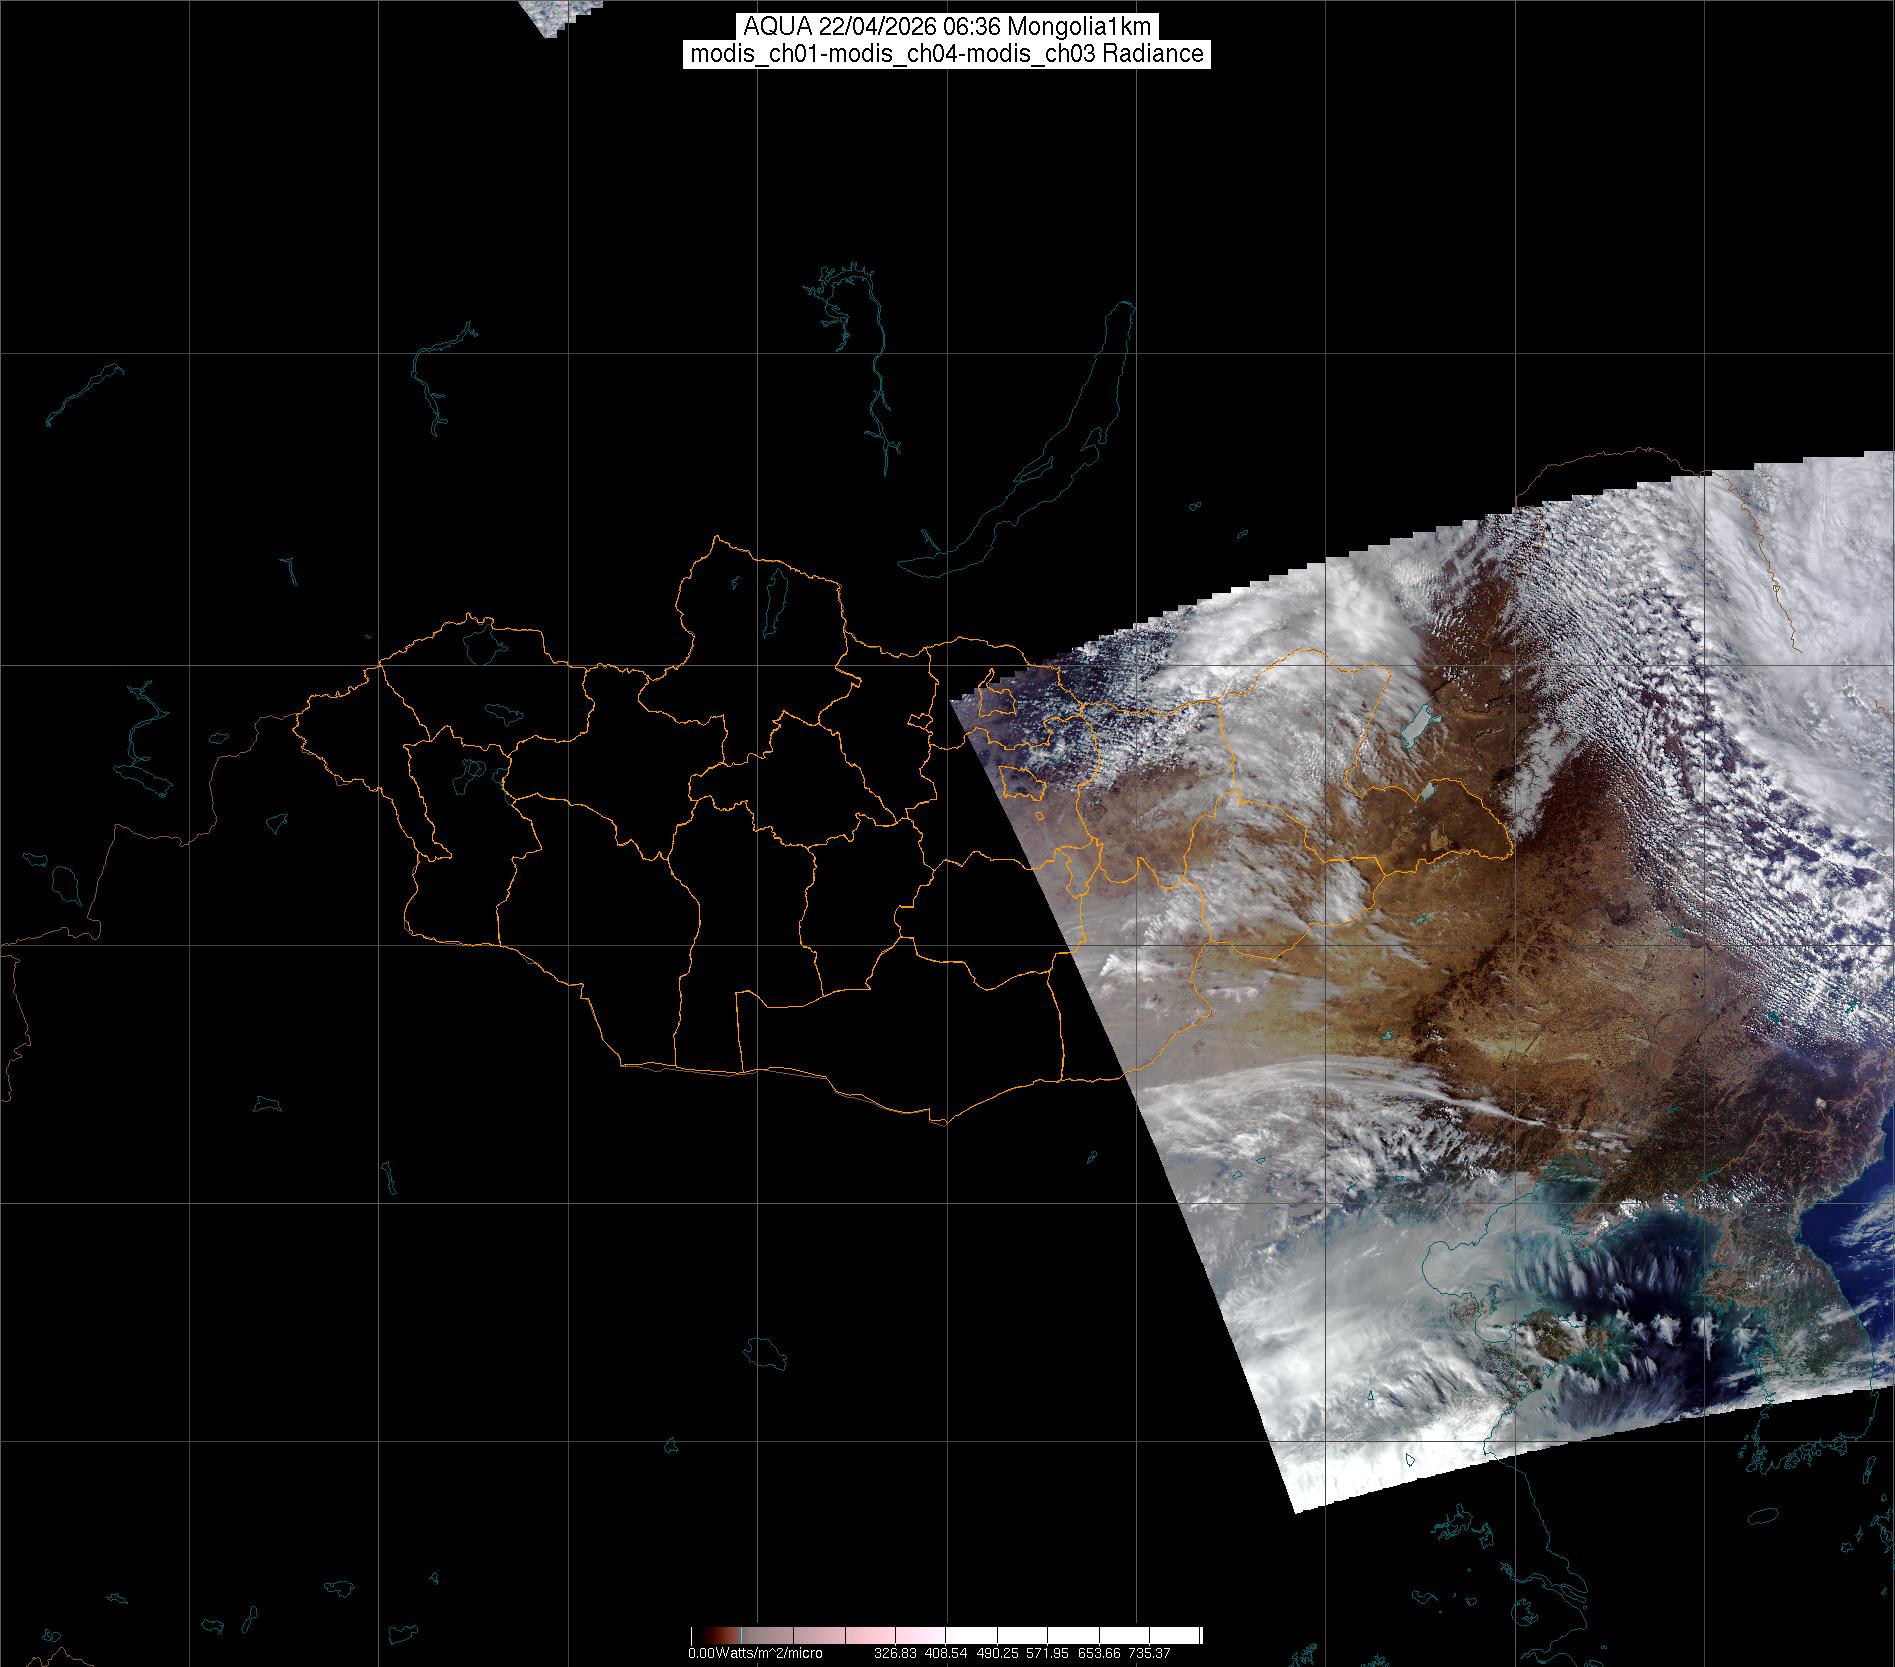Click the 571.95 value on the color scale
This screenshot has width=1895, height=1667.
click(x=1047, y=1653)
